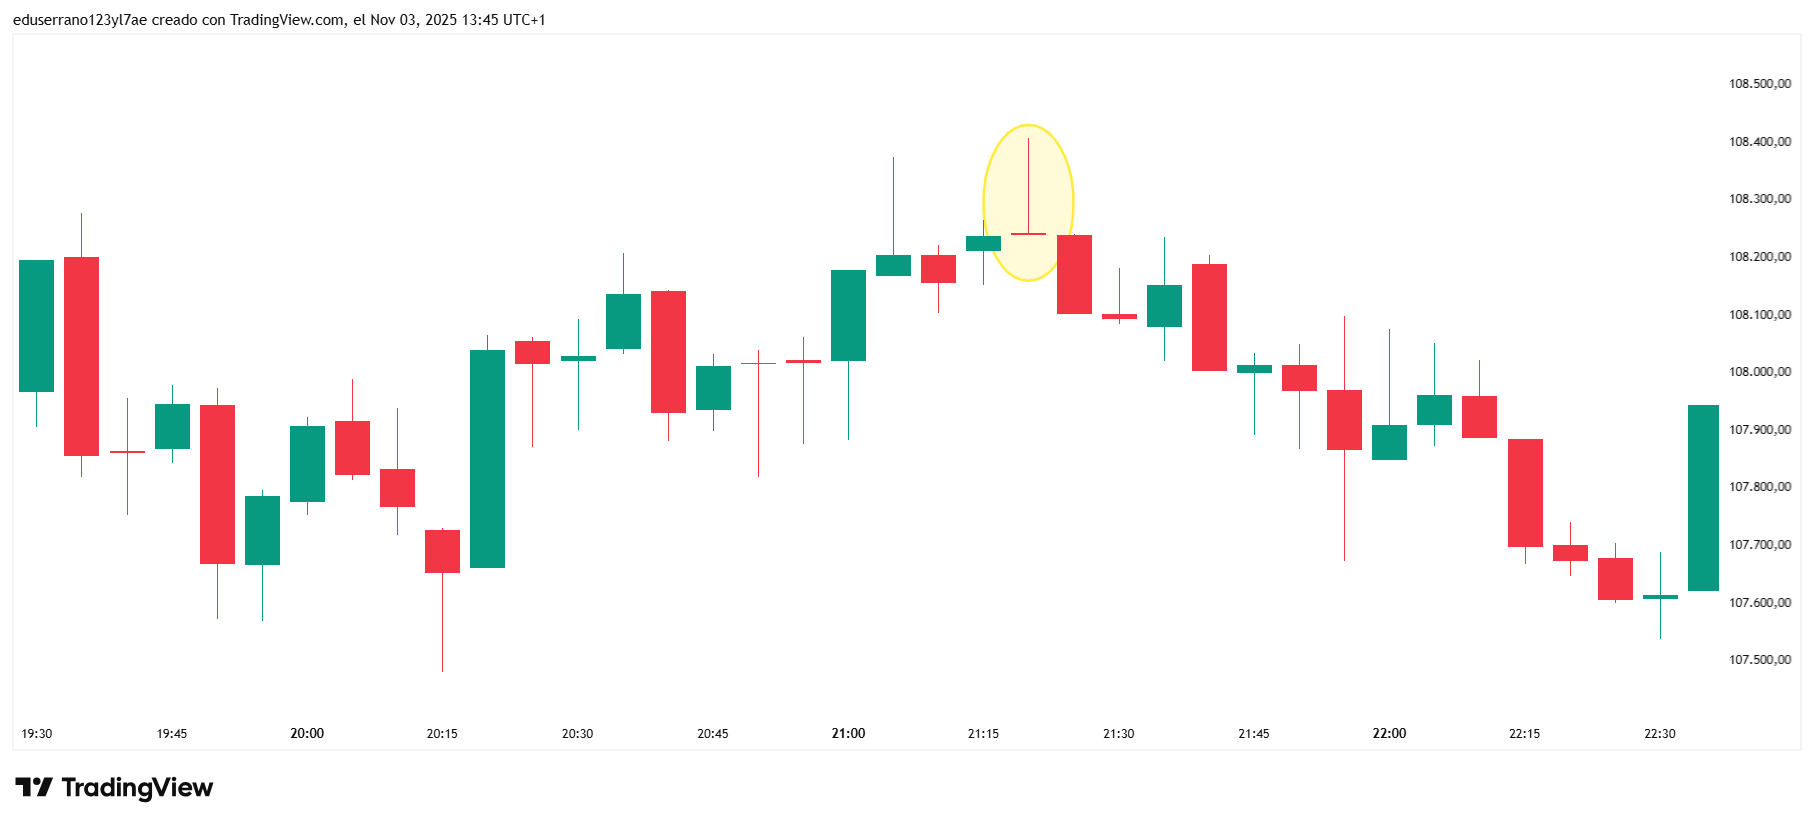This screenshot has height=825, width=1814.
Task: Click the 107.500,00 price axis label
Action: click(1759, 660)
